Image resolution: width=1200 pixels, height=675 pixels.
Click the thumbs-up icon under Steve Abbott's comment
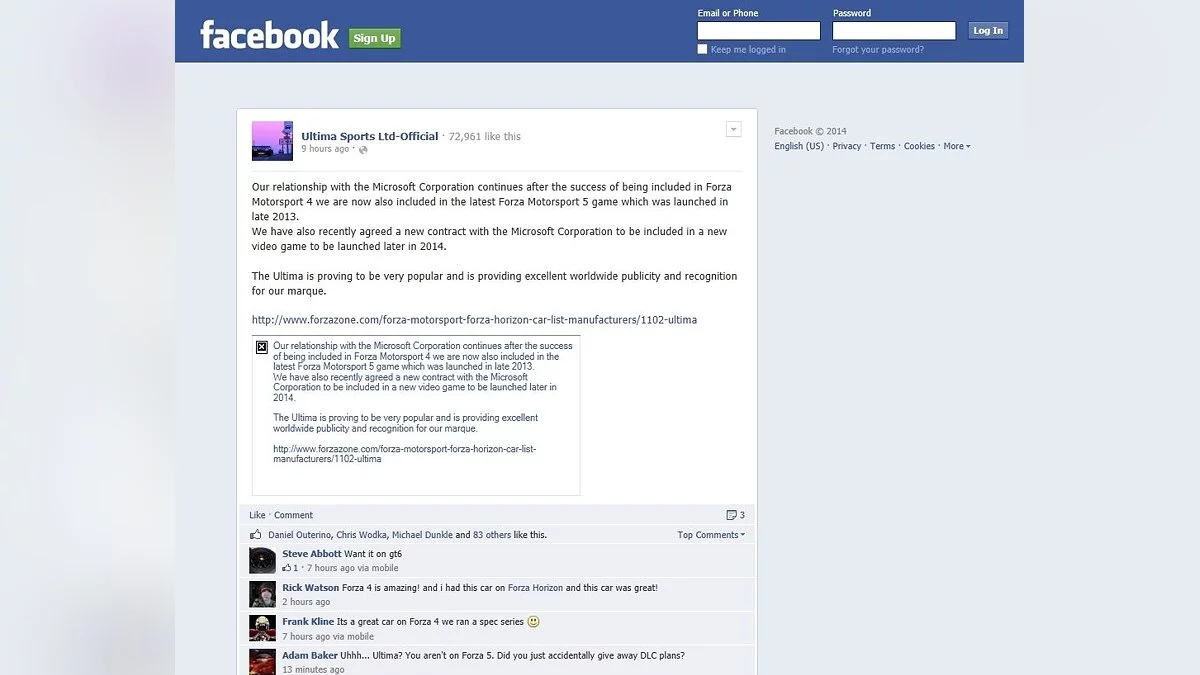point(287,568)
